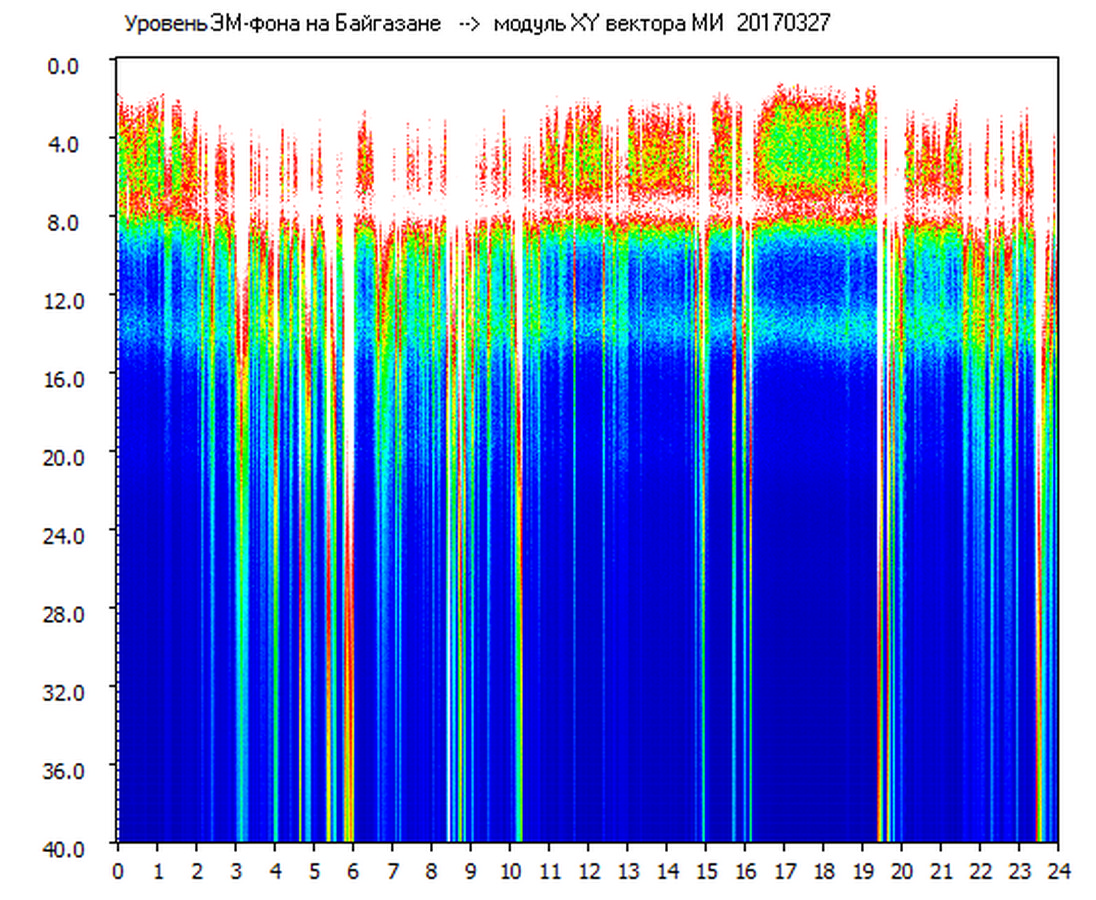This screenshot has width=1096, height=900.
Task: Click hour 17 on the horizontal axis
Action: pyautogui.click(x=784, y=871)
